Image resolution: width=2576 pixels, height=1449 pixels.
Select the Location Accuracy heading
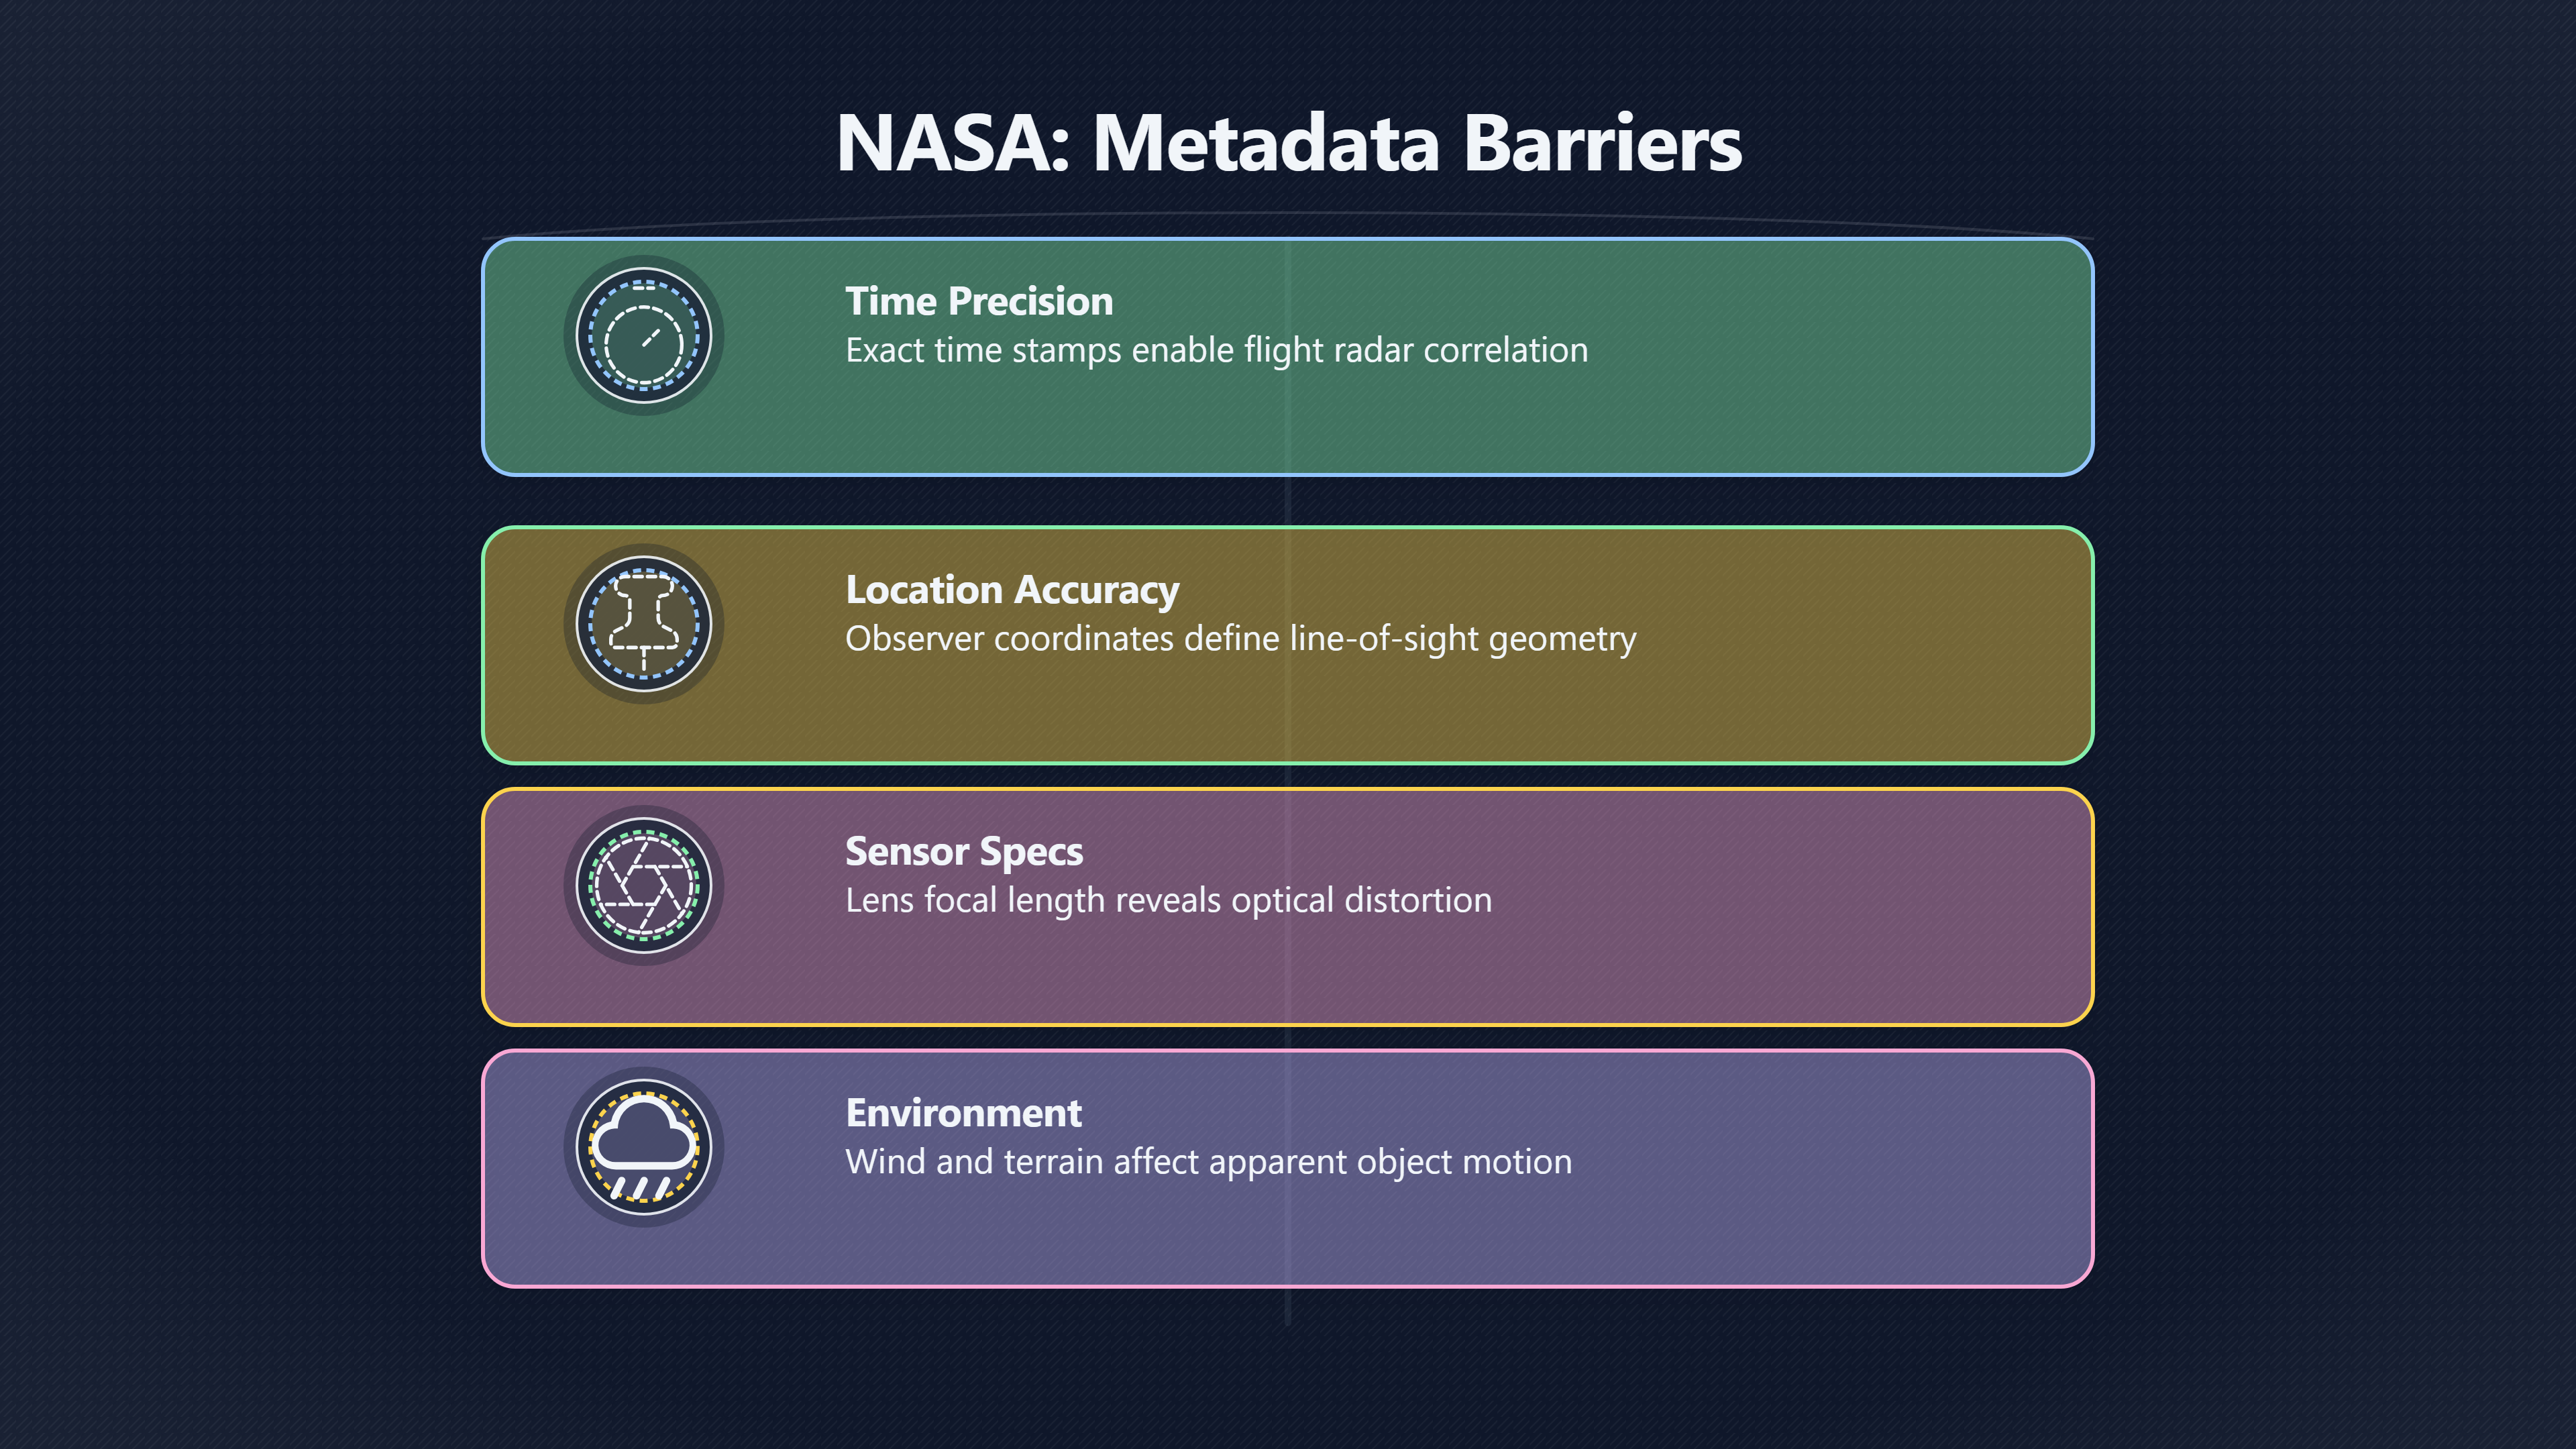(x=1012, y=590)
